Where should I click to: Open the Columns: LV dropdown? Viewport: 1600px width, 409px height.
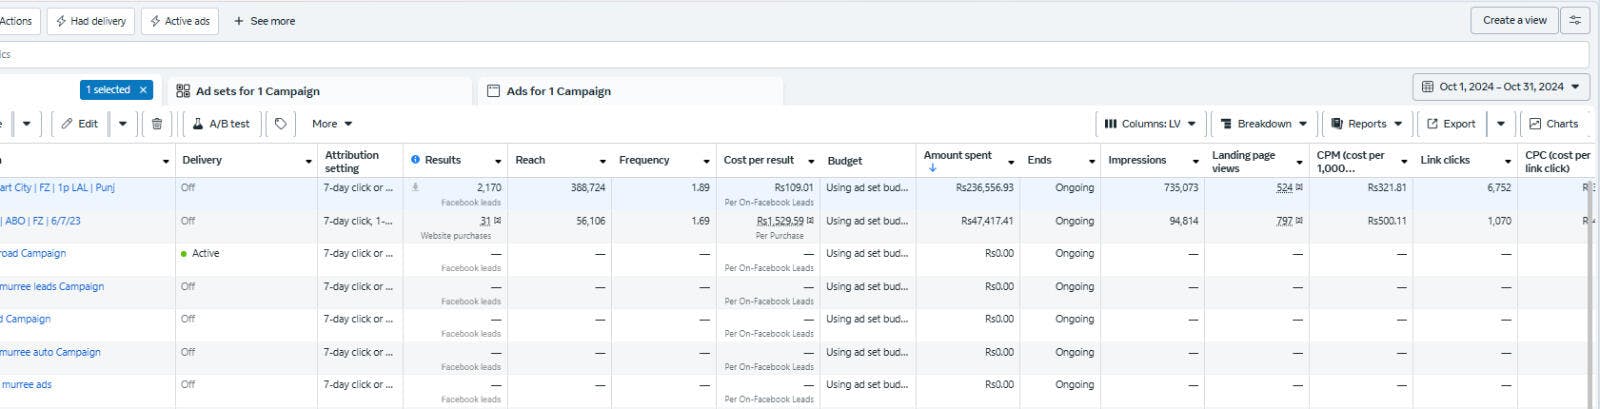coord(1149,124)
